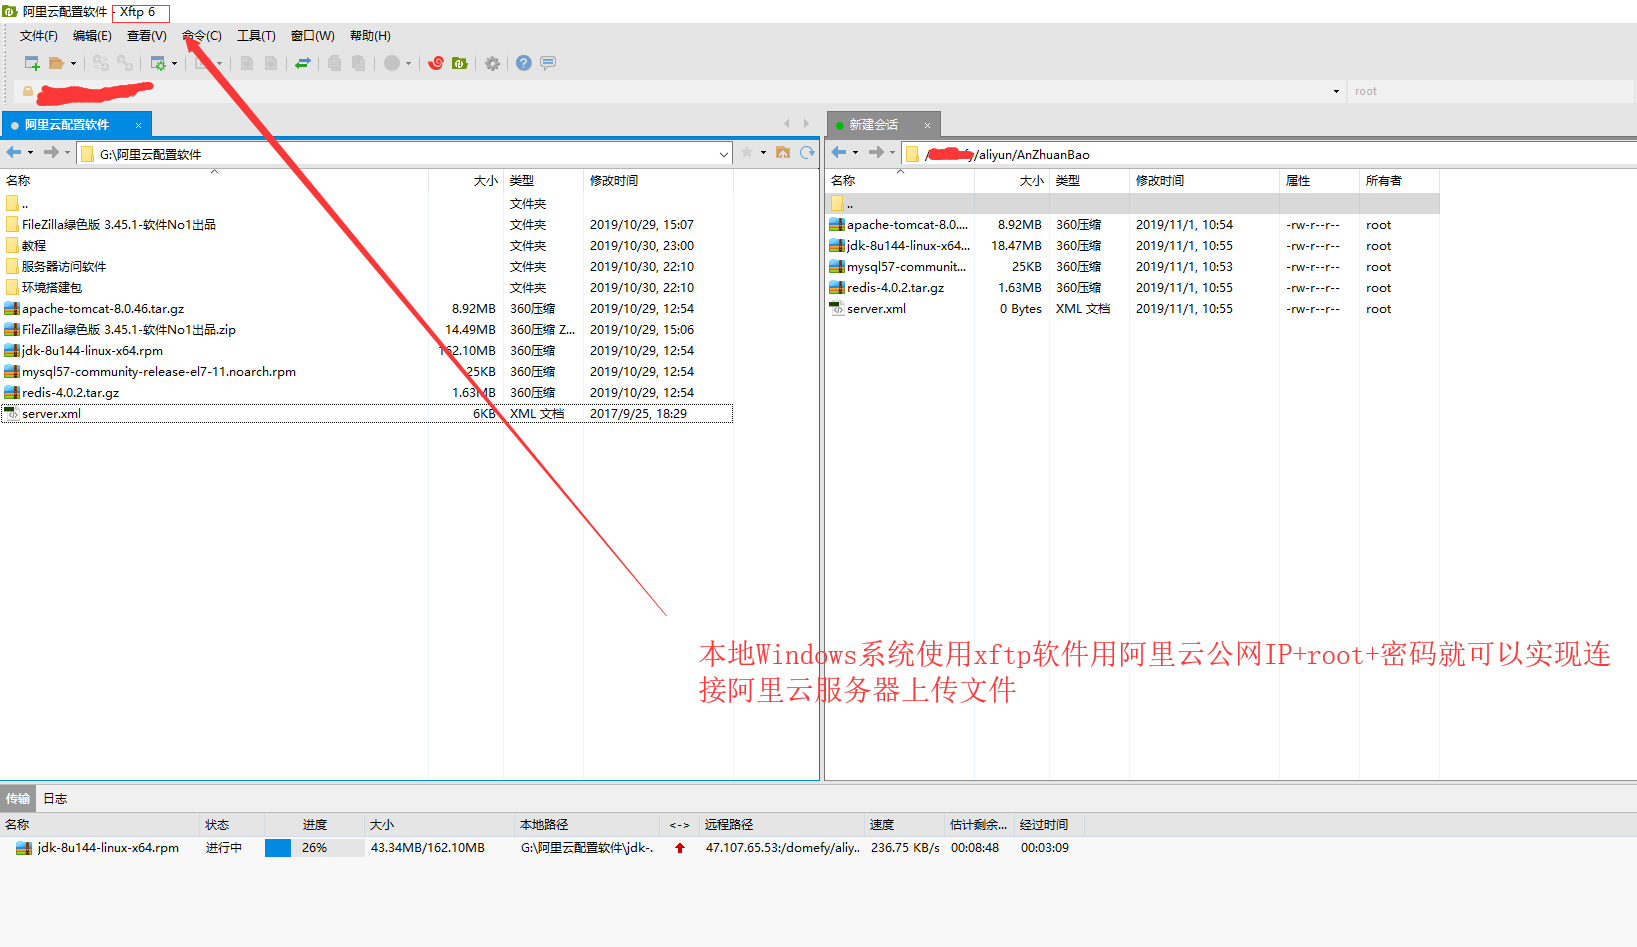Click the 26% transfer progress bar
Screen dimensions: 1637x947
[314, 848]
